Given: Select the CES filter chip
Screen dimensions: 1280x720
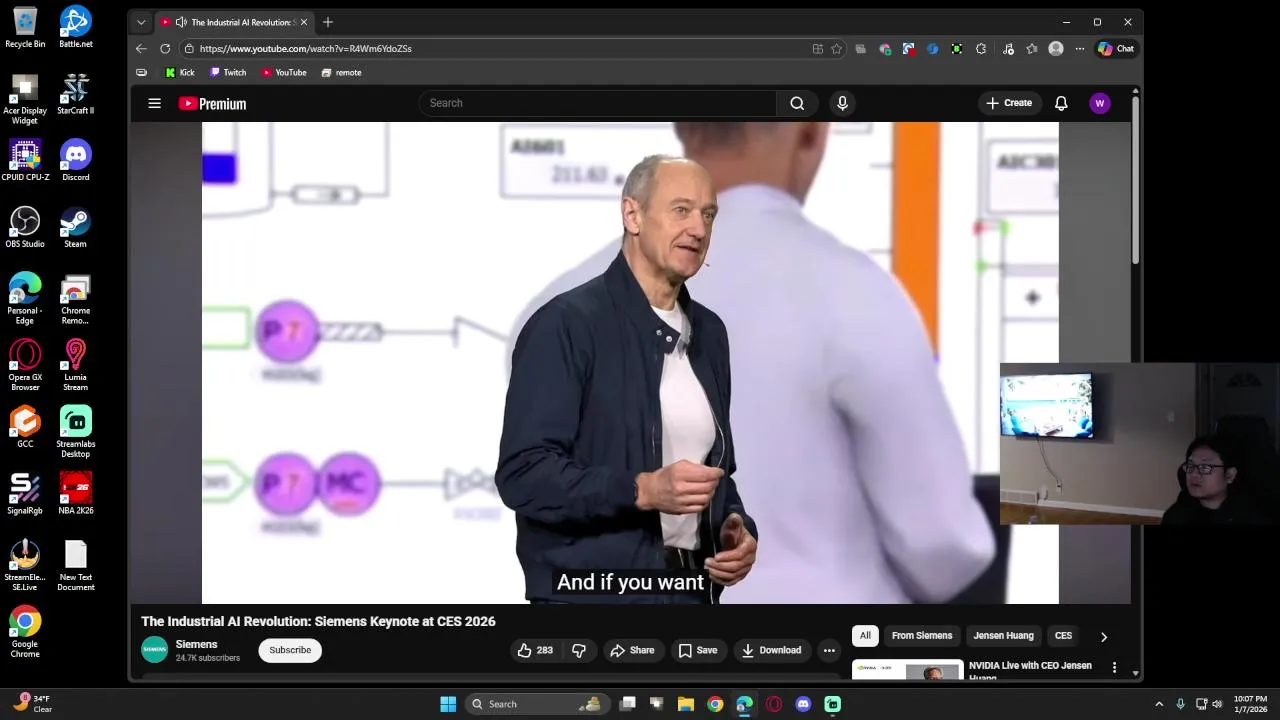Looking at the screenshot, I should (x=1063, y=636).
